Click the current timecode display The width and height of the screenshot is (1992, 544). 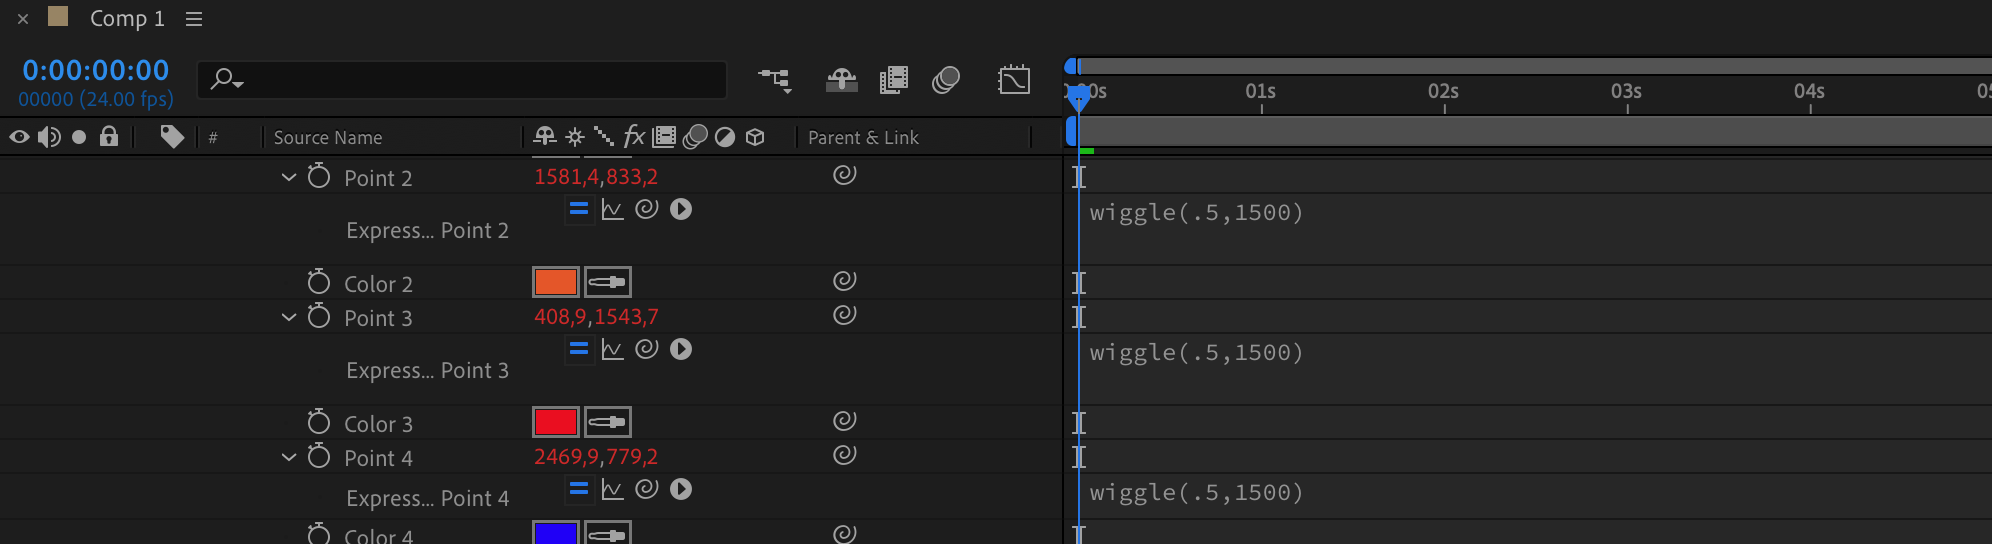(x=96, y=70)
